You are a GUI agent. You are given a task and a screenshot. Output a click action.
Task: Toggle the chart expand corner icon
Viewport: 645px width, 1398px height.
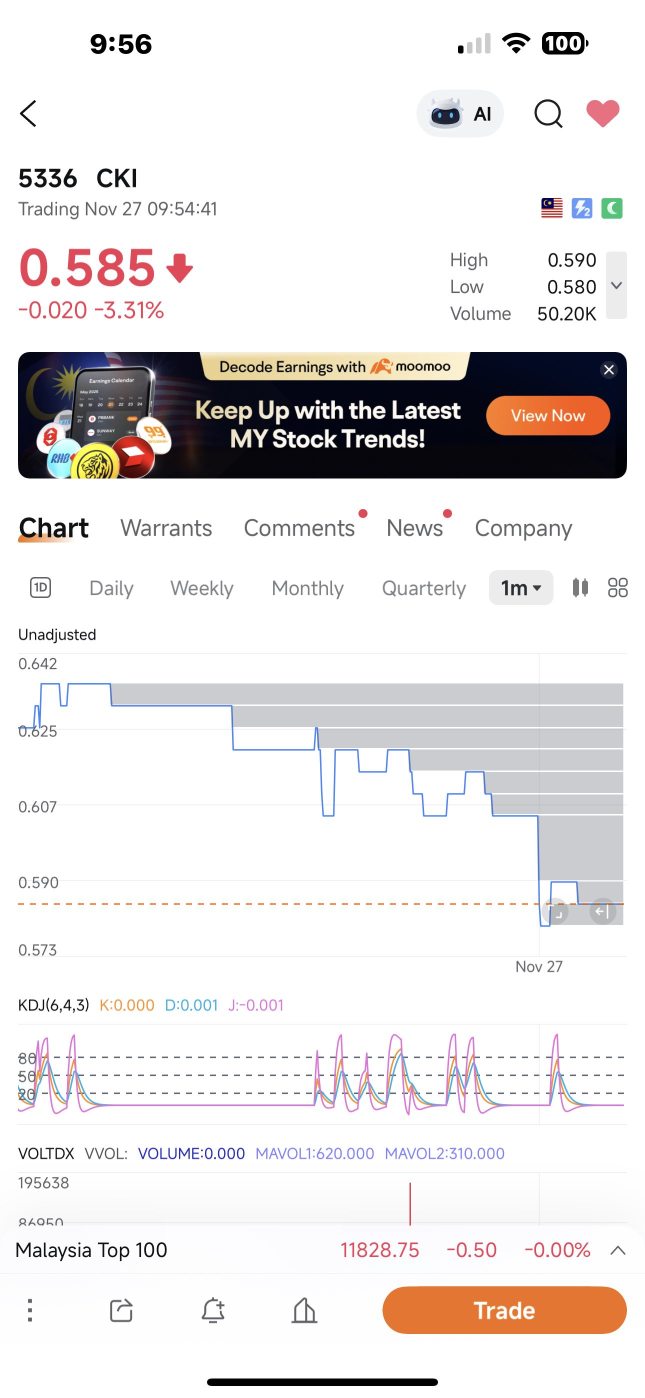tap(556, 911)
